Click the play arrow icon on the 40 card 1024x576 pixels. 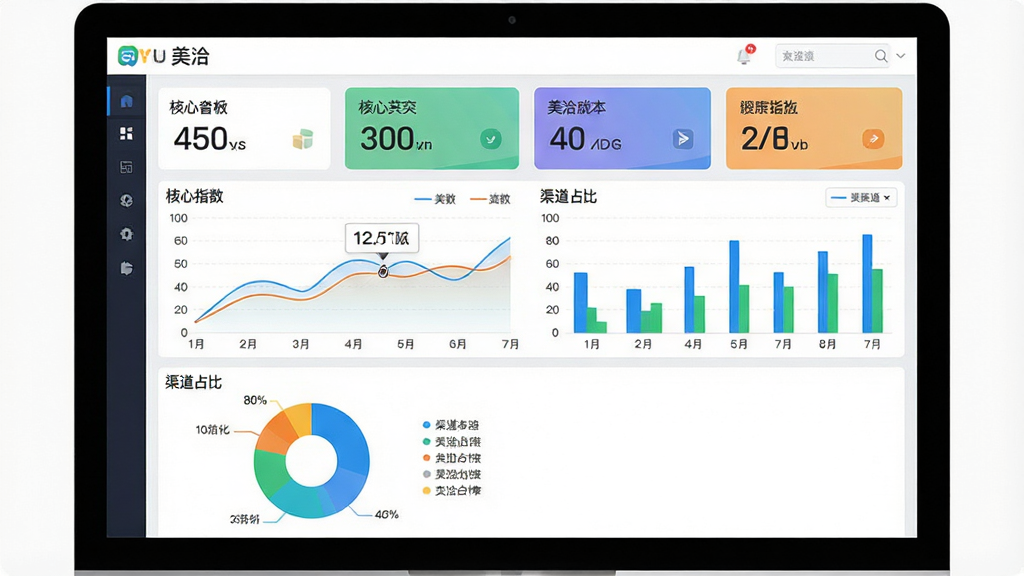[x=682, y=138]
